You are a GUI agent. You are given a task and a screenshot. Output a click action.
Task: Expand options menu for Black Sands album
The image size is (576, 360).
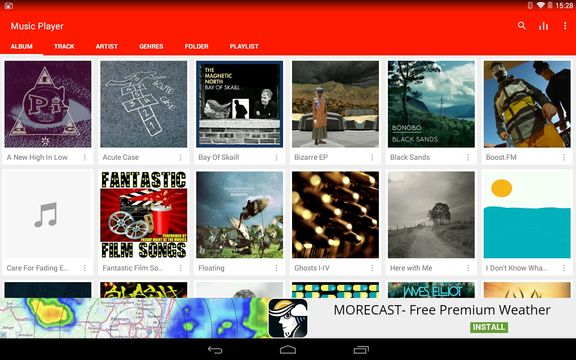point(468,157)
